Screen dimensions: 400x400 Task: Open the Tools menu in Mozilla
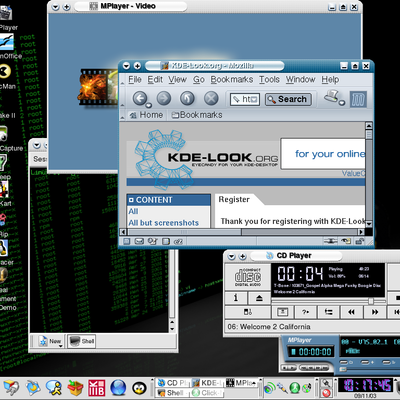click(x=269, y=80)
